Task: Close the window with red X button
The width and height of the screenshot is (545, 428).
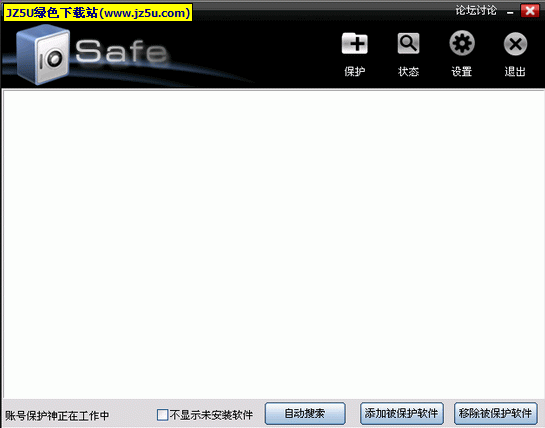Action: pos(530,11)
